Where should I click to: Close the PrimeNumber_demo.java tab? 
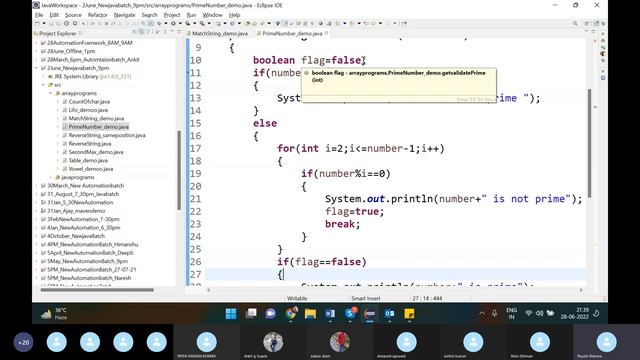pyautogui.click(x=326, y=33)
